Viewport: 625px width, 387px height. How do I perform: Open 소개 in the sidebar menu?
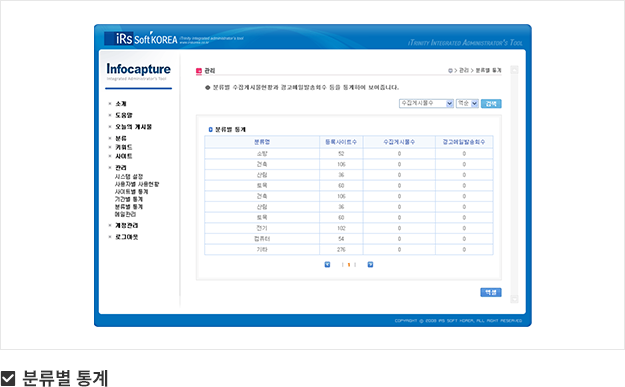point(120,104)
